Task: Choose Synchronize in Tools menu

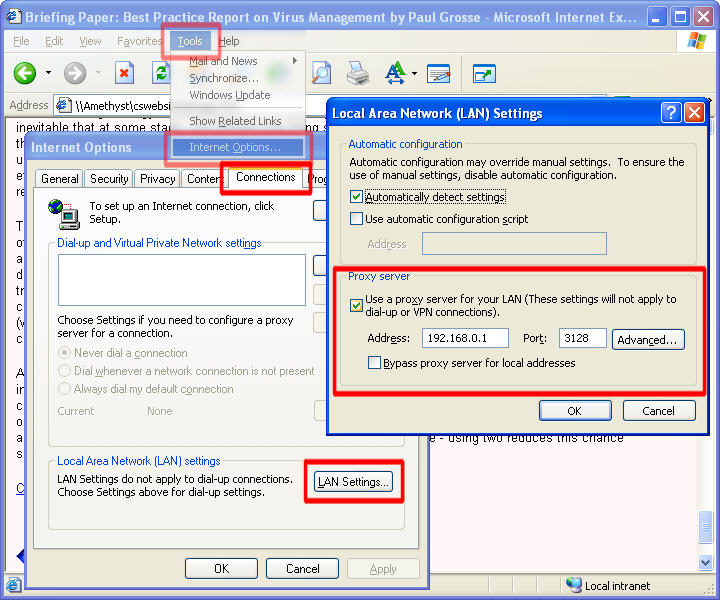Action: (224, 78)
